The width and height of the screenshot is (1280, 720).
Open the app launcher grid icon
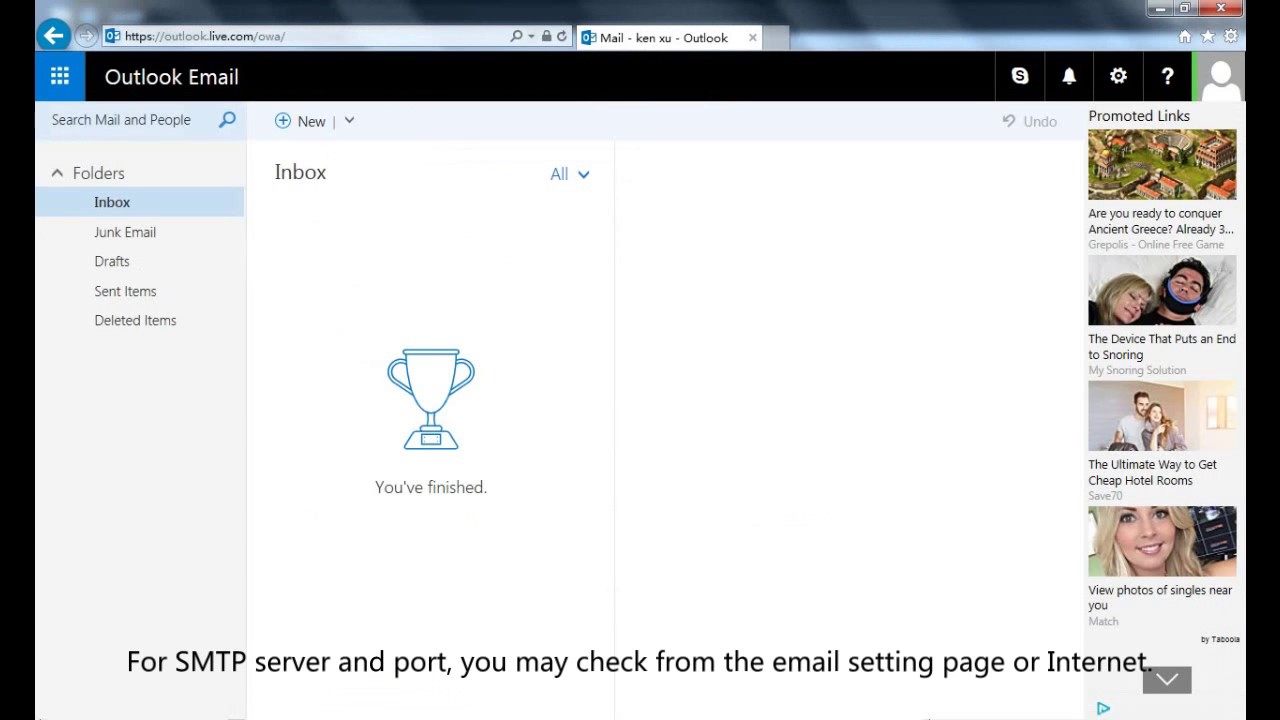[x=60, y=76]
